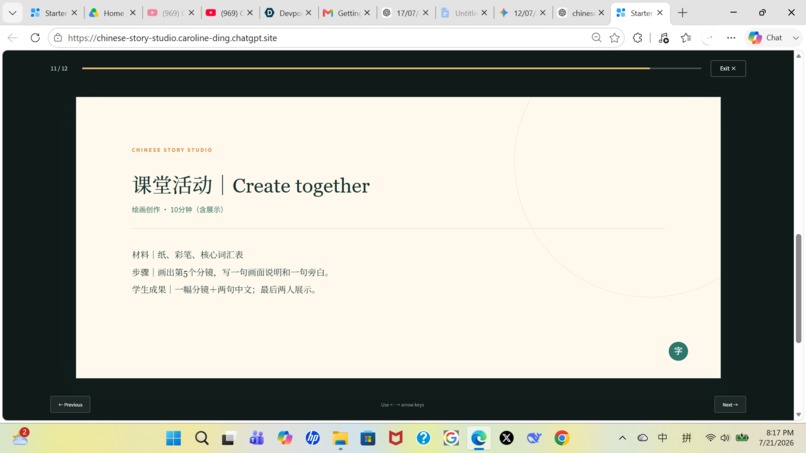806x453 pixels.
Task: Click the page vertical scrollbar
Action: (798, 288)
